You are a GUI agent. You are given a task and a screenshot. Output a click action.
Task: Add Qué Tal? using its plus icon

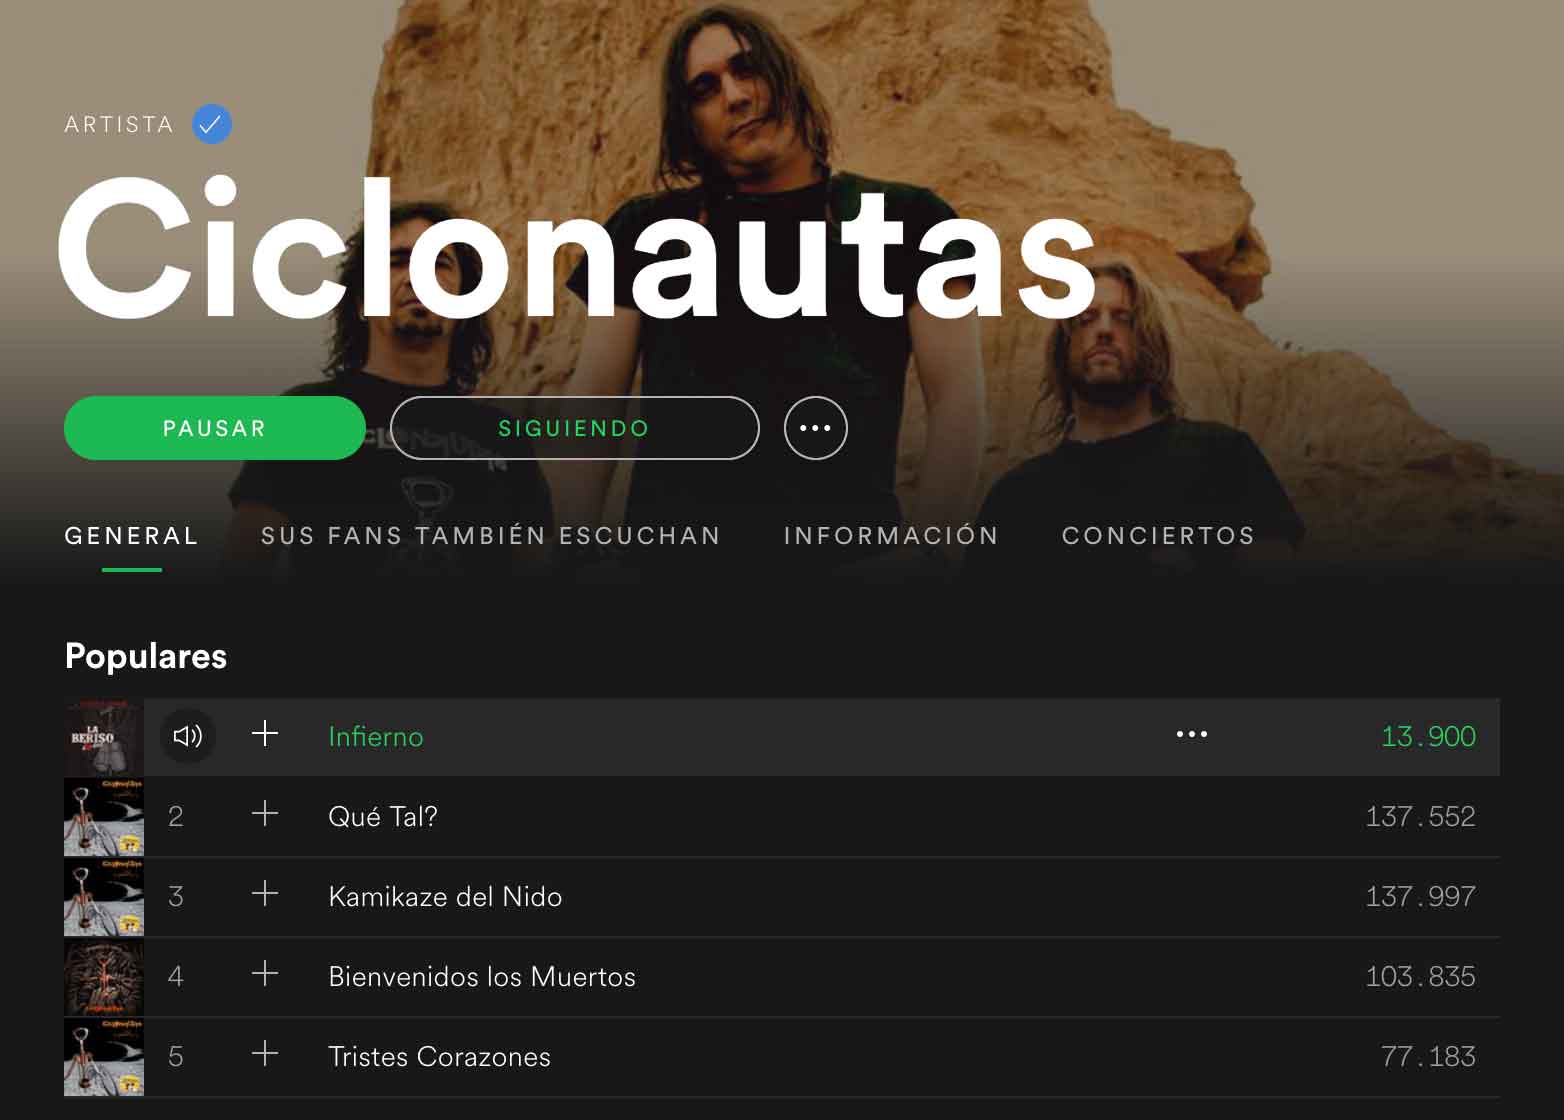tap(265, 814)
